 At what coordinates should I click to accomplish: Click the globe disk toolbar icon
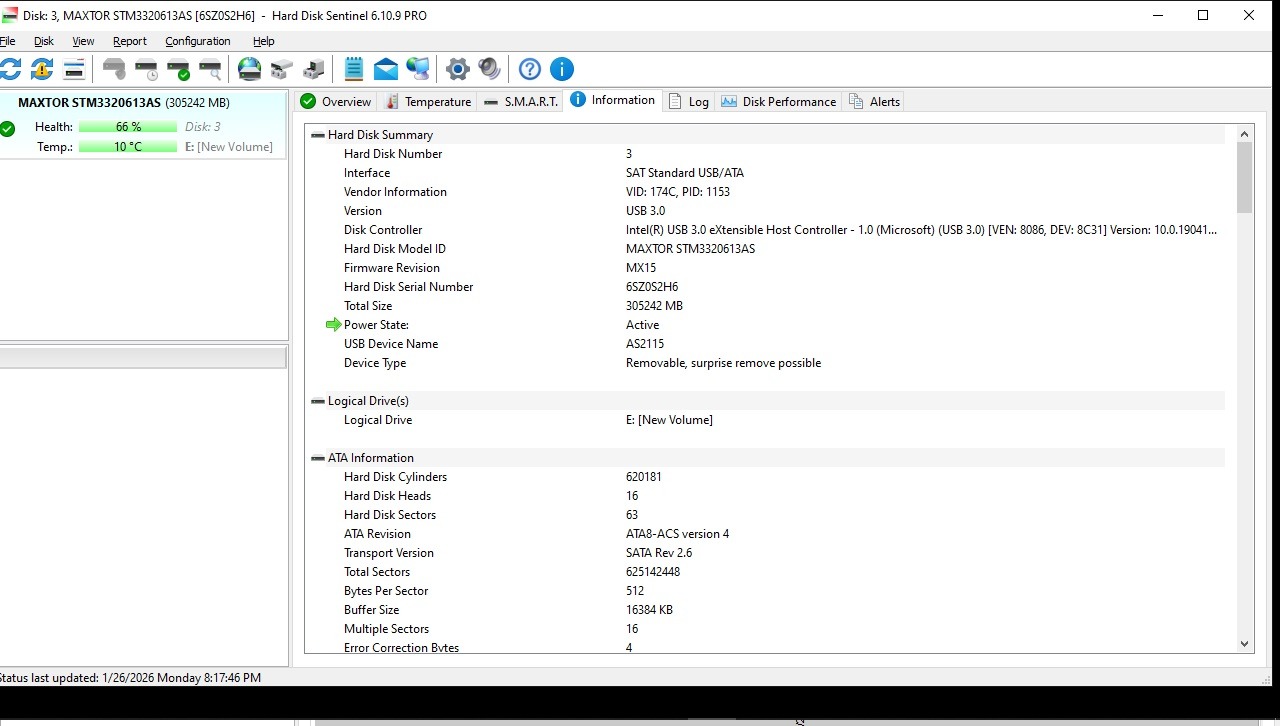tap(249, 69)
